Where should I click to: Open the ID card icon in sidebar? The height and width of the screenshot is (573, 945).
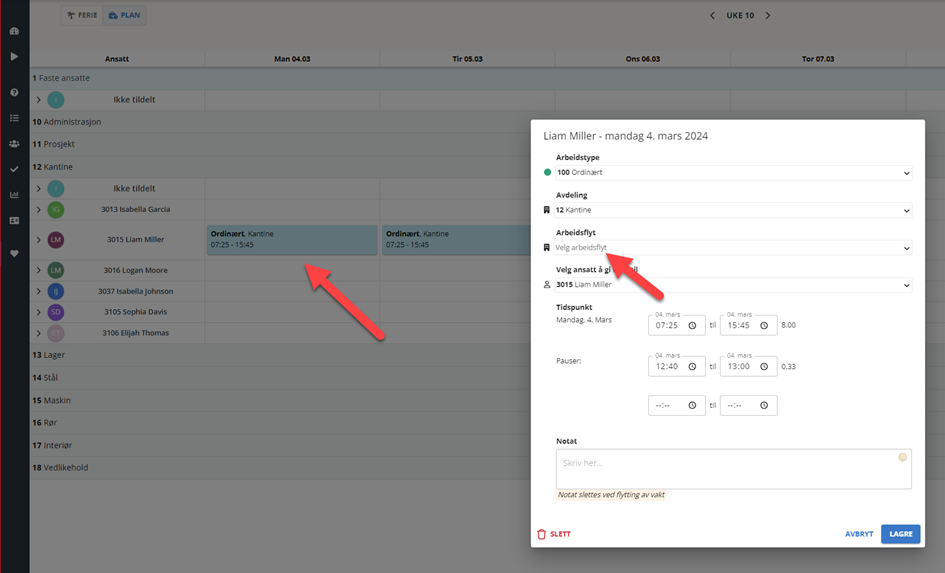click(x=14, y=221)
